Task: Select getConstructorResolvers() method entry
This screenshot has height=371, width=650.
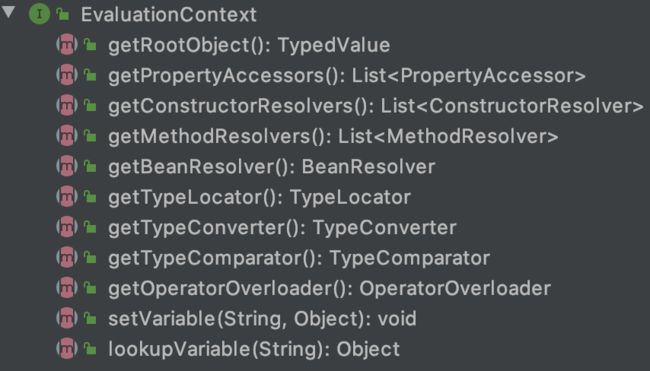Action: tap(376, 106)
